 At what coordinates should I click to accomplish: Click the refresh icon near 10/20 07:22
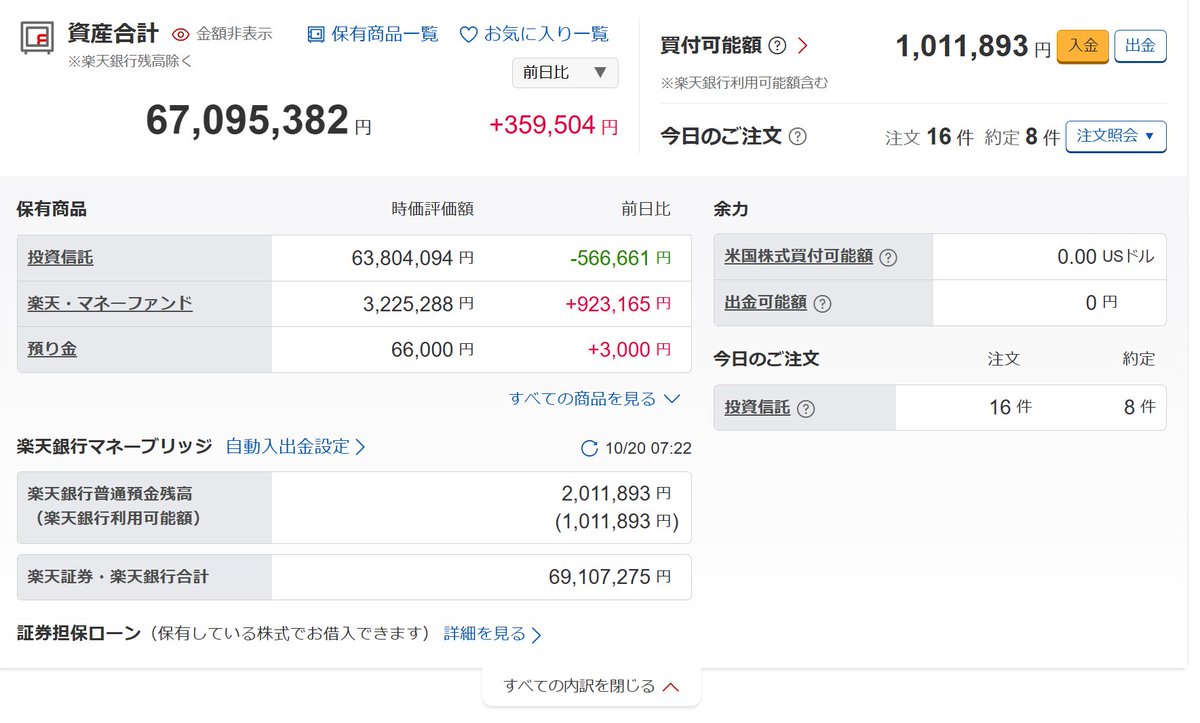(590, 448)
